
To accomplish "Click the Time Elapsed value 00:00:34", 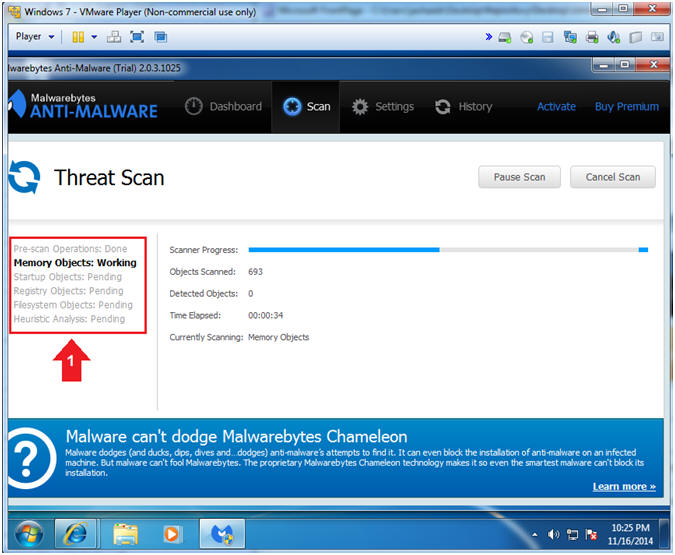I will [266, 316].
